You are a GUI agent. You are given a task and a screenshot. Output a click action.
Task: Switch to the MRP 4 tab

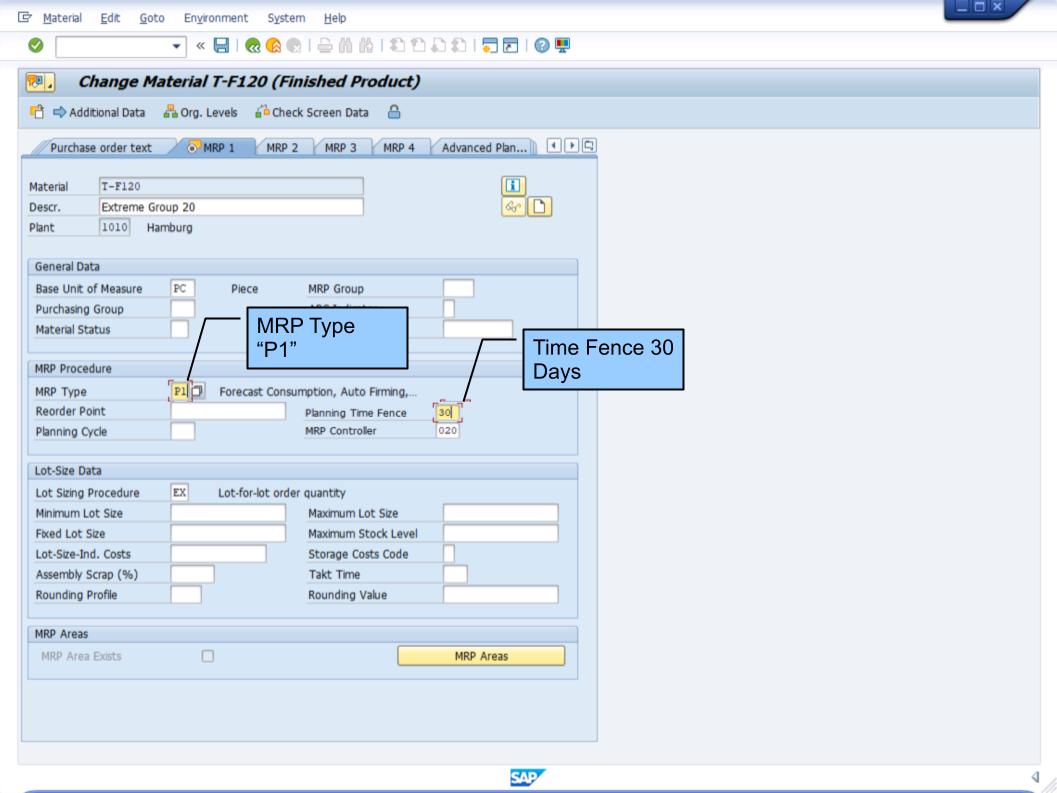(399, 148)
